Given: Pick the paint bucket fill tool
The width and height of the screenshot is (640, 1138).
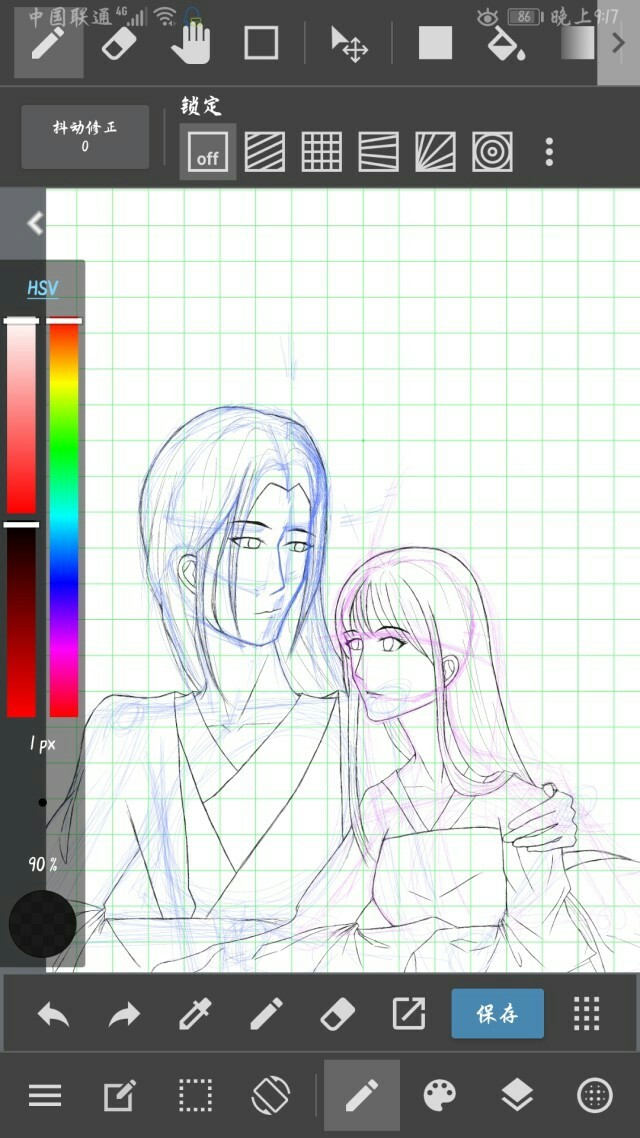Looking at the screenshot, I should tap(506, 43).
